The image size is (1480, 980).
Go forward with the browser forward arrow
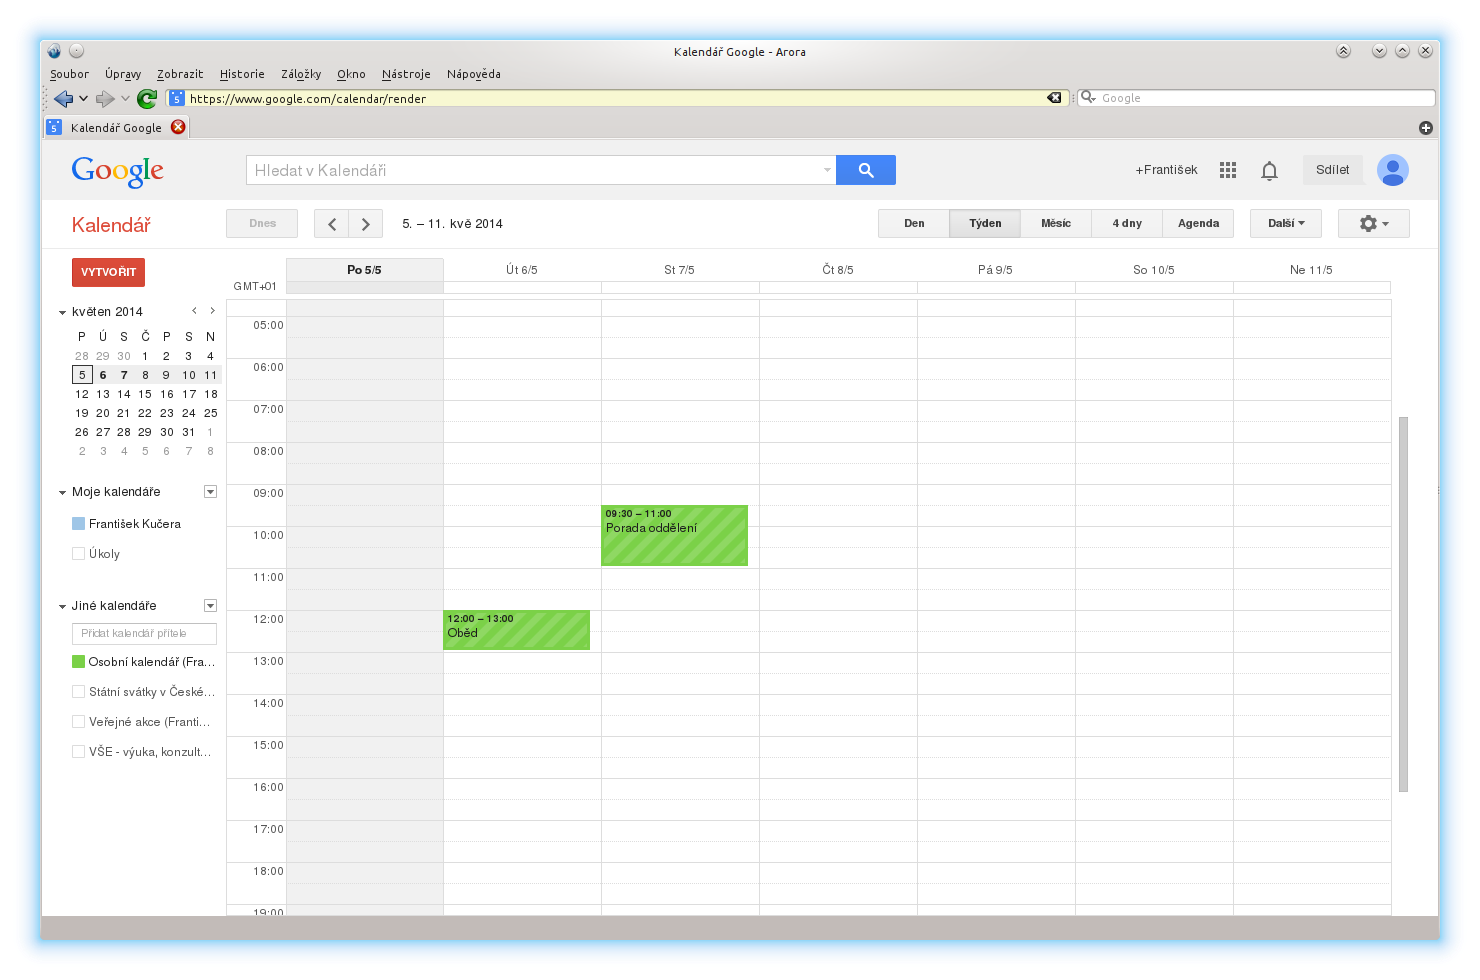tap(105, 98)
